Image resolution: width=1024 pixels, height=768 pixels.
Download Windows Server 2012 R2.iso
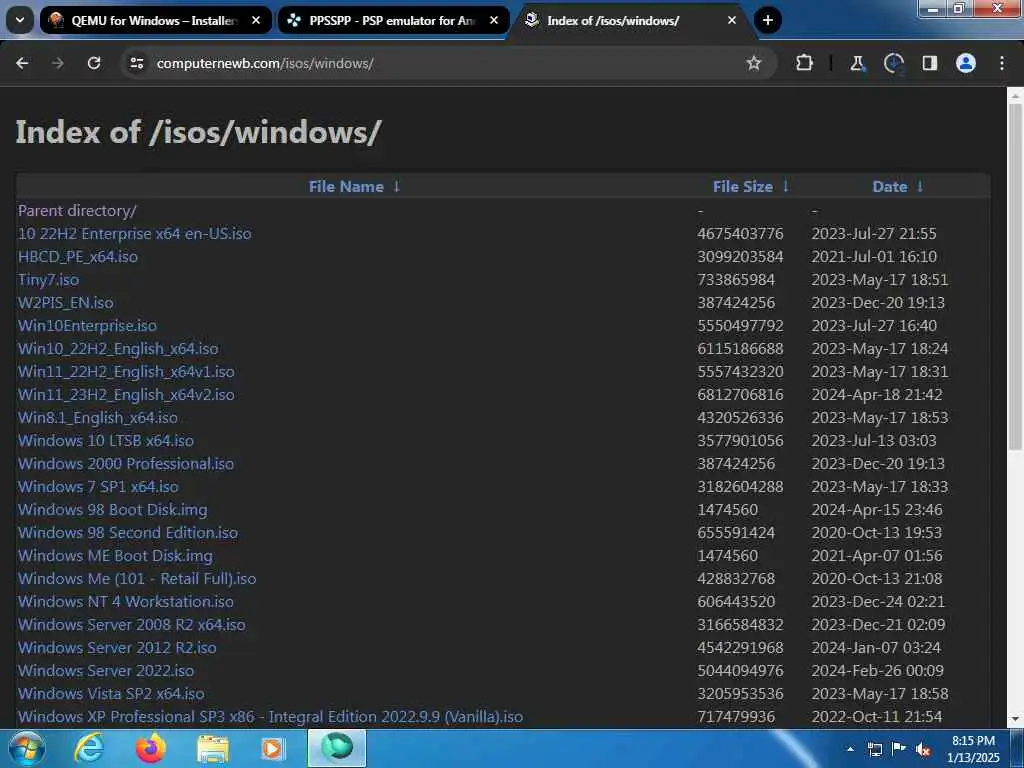tap(117, 648)
